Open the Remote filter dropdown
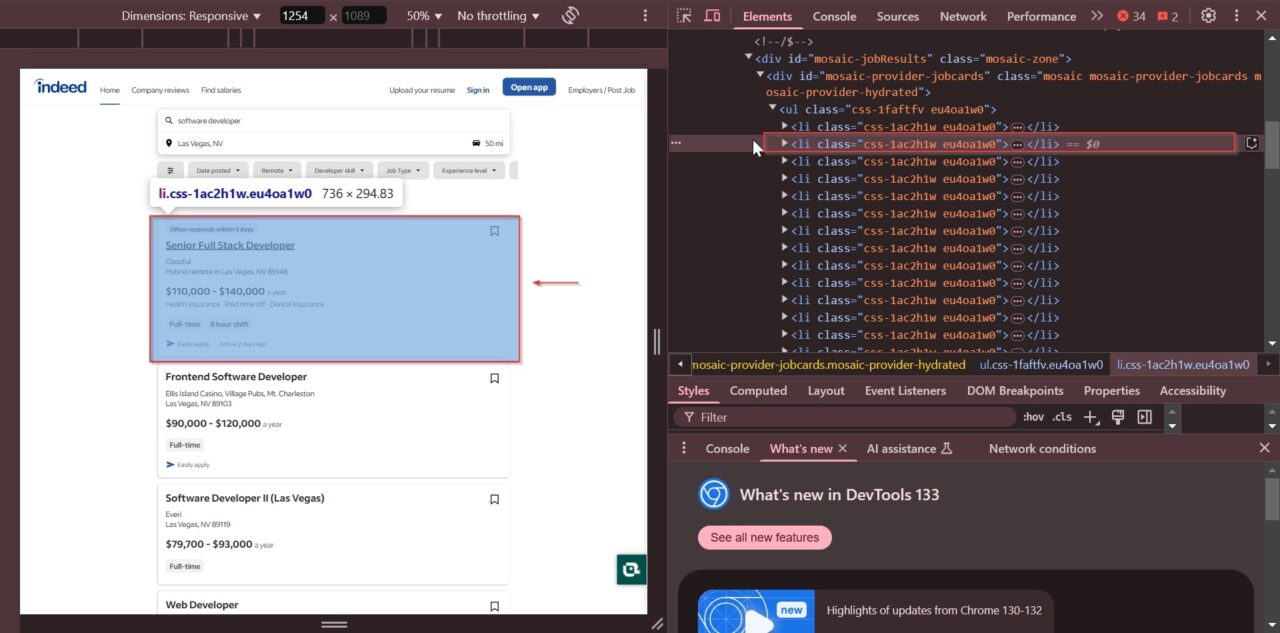The image size is (1280, 633). click(x=277, y=170)
